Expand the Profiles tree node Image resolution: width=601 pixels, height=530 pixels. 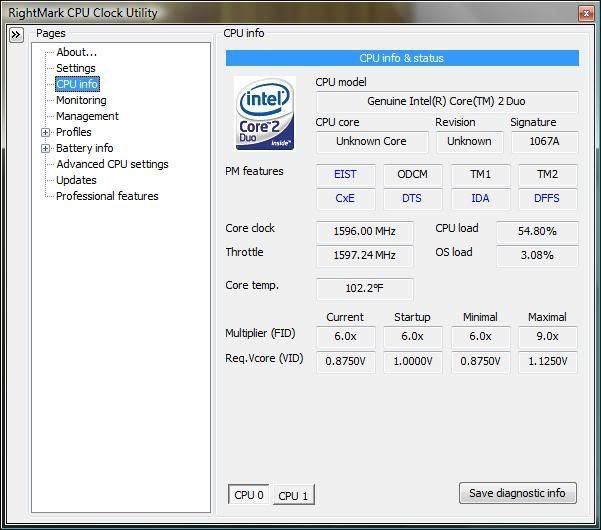pyautogui.click(x=45, y=133)
